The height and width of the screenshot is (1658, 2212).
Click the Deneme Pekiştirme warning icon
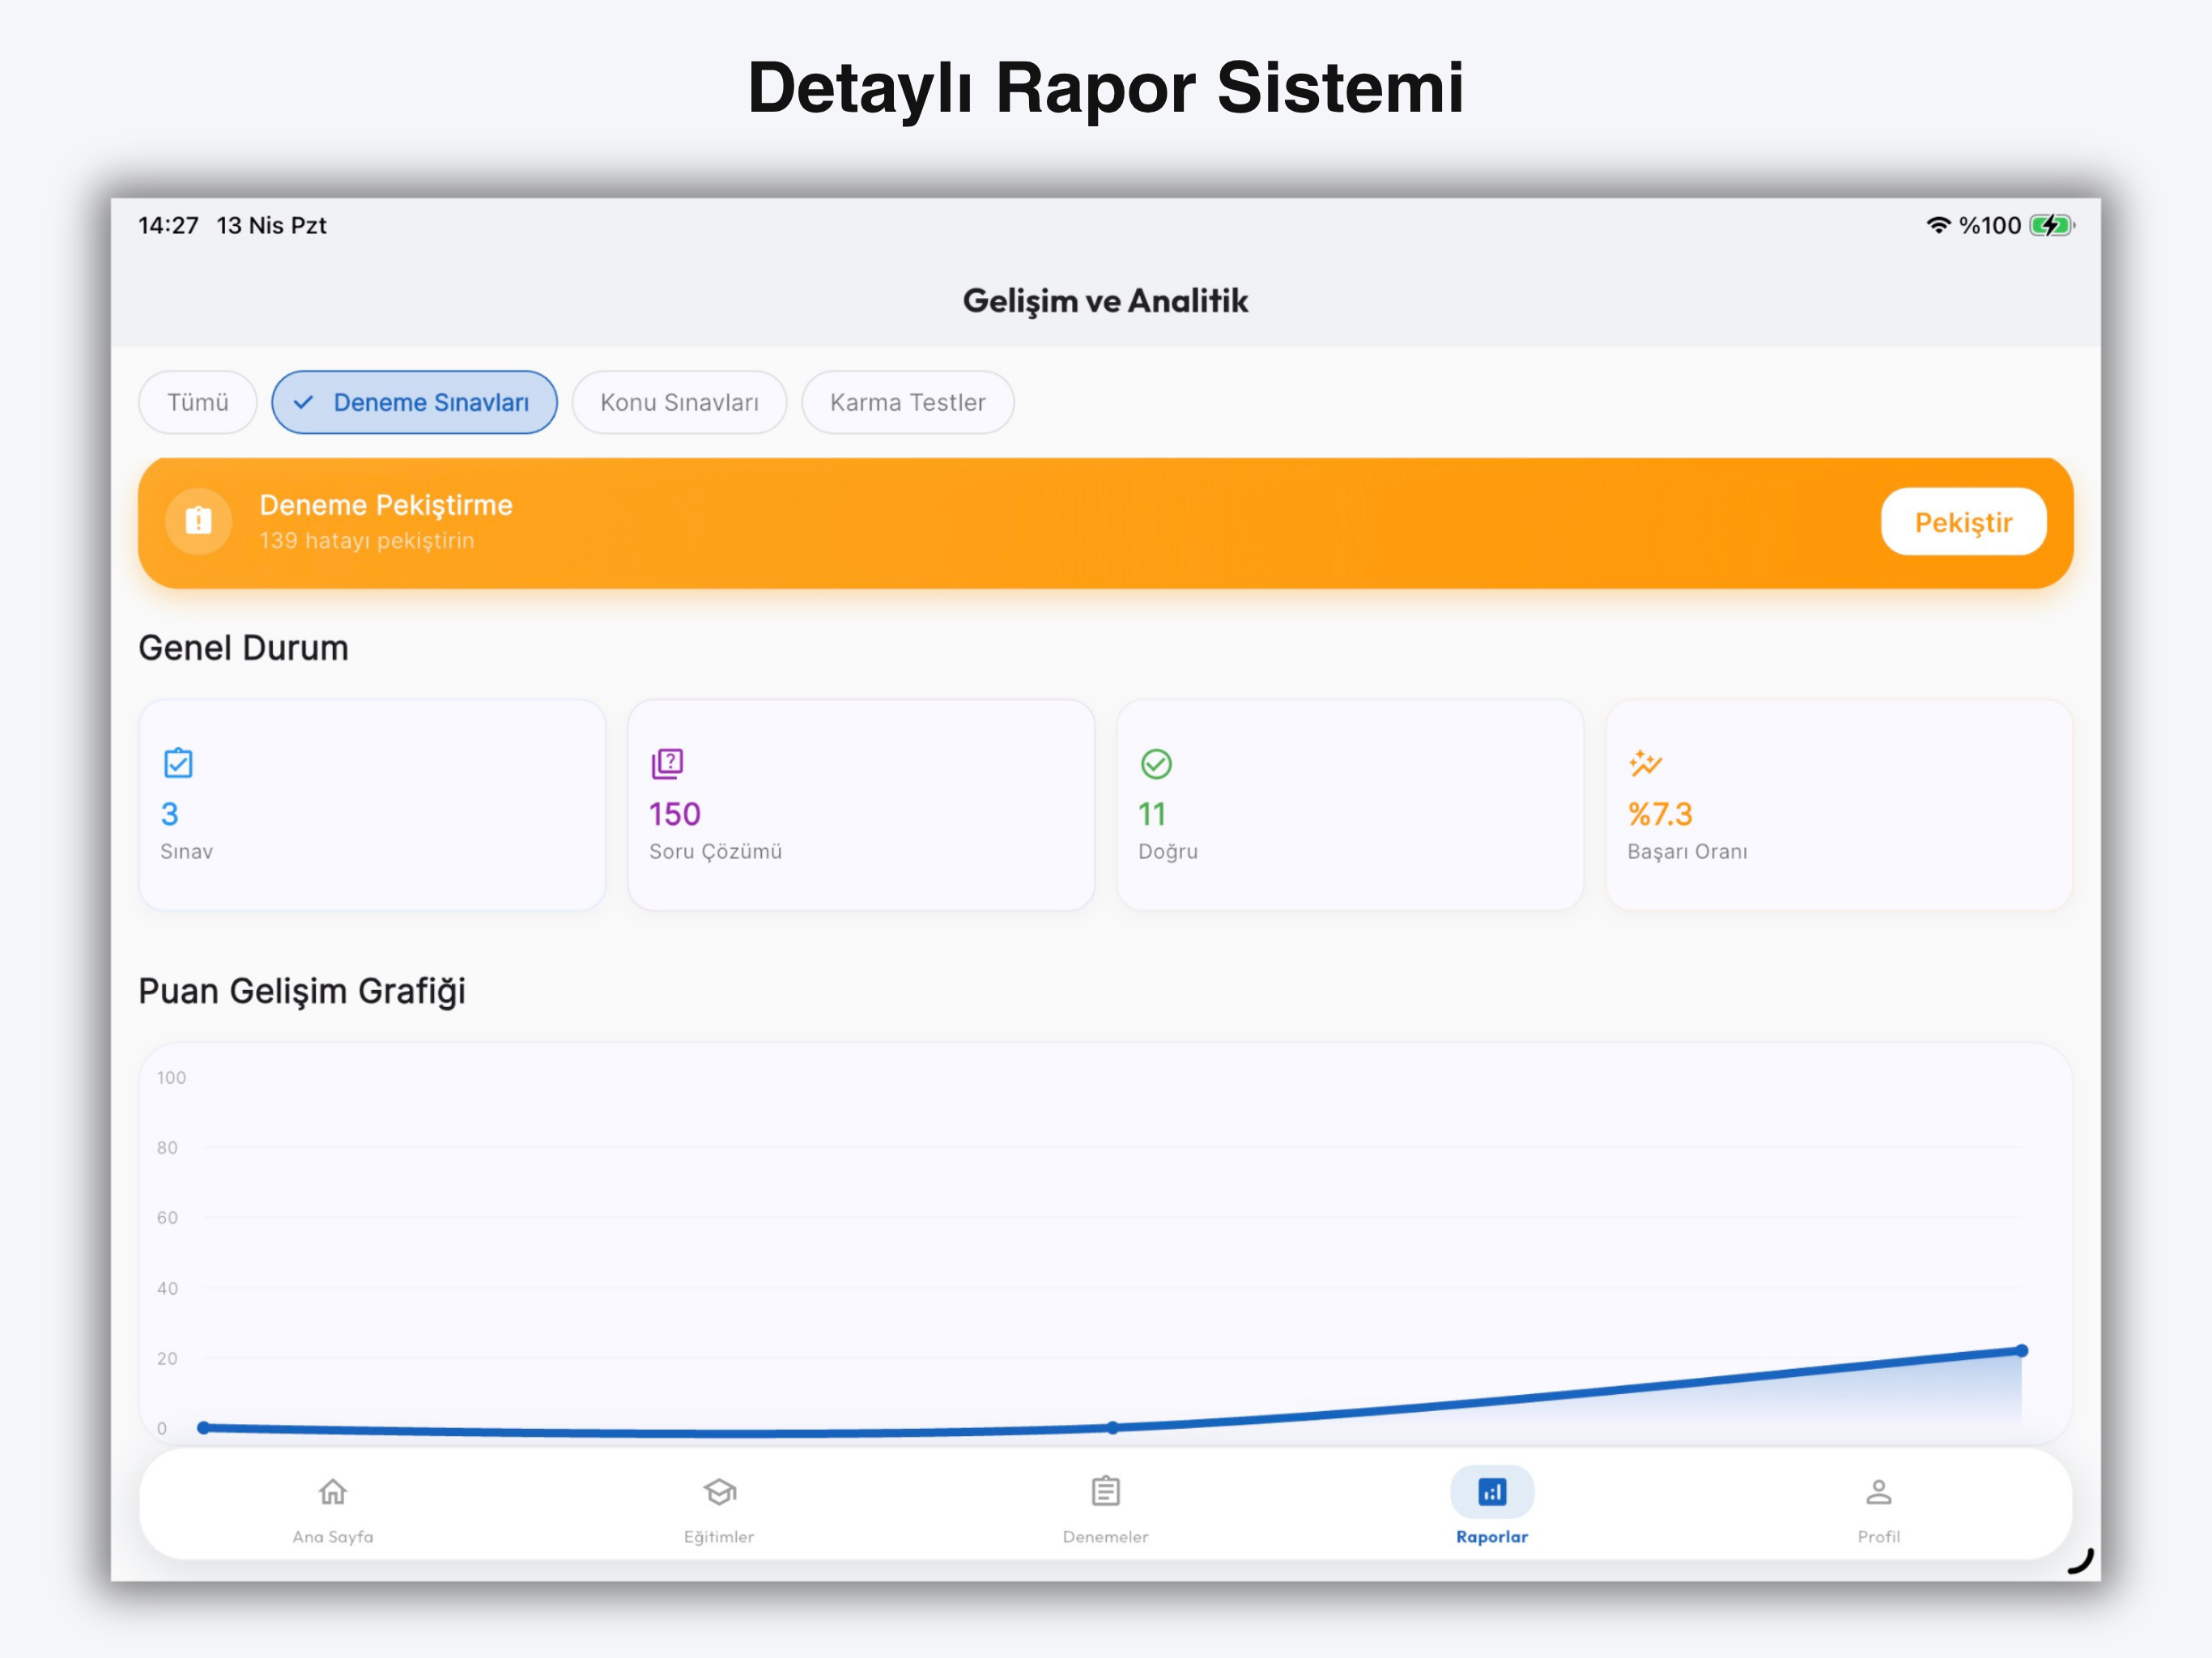(x=199, y=521)
